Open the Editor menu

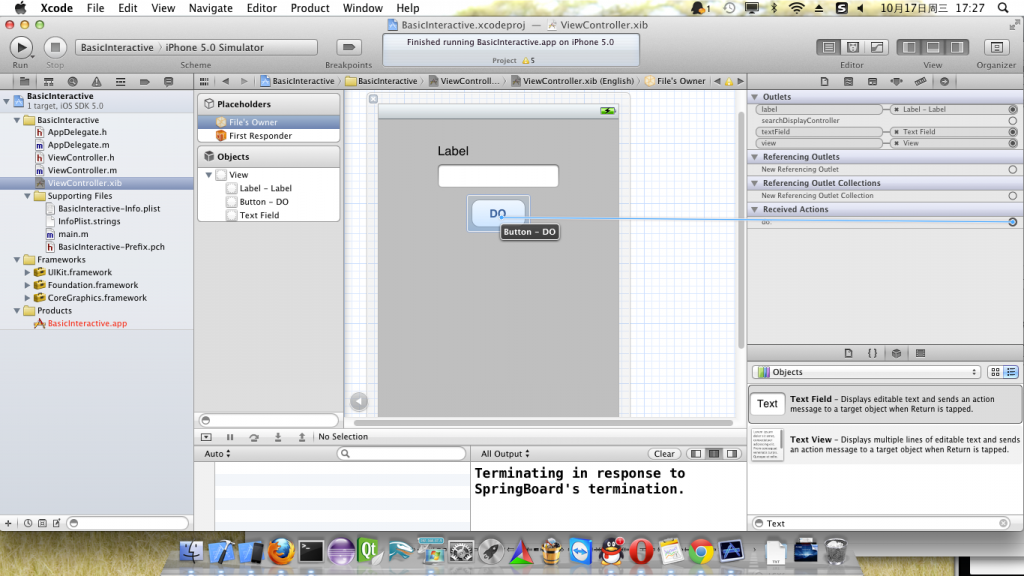click(261, 8)
